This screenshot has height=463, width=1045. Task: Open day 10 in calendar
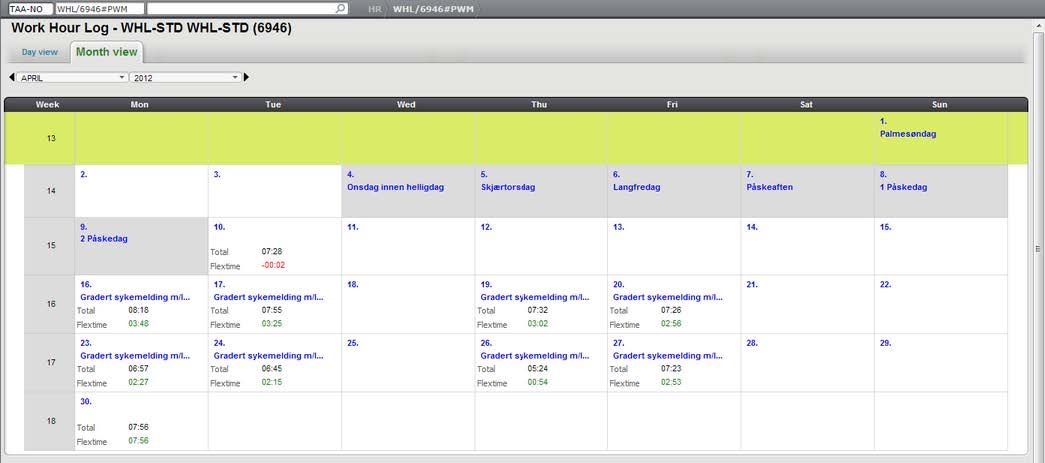tap(219, 227)
